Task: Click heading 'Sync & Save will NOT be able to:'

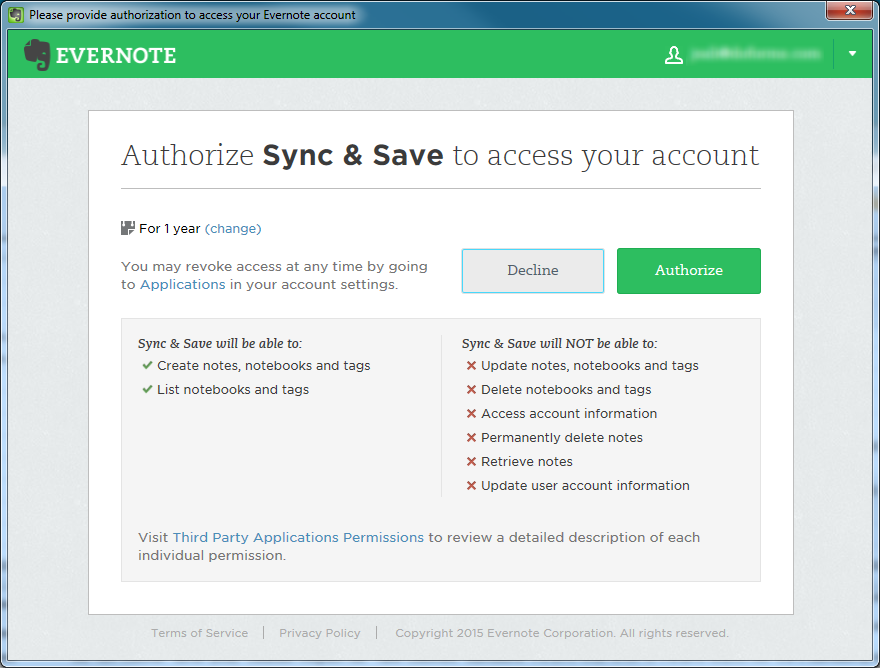Action: tap(560, 344)
